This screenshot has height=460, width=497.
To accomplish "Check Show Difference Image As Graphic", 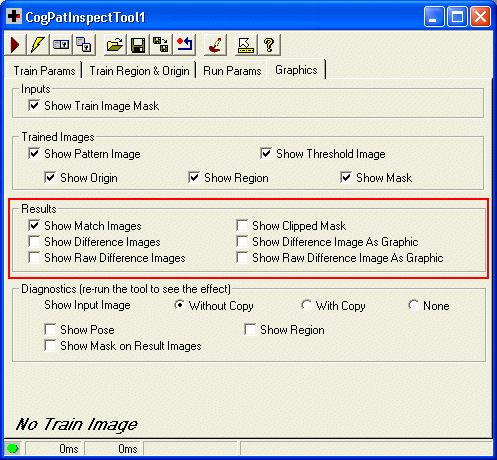I will (242, 242).
